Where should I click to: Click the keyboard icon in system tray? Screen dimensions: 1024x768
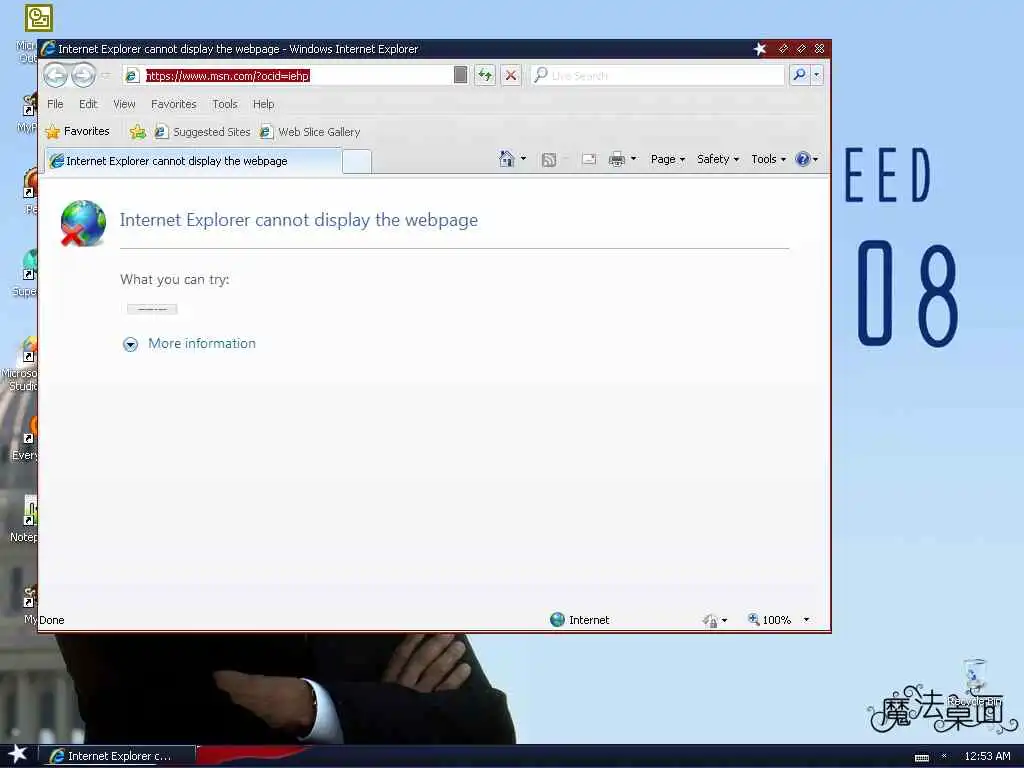(x=921, y=758)
